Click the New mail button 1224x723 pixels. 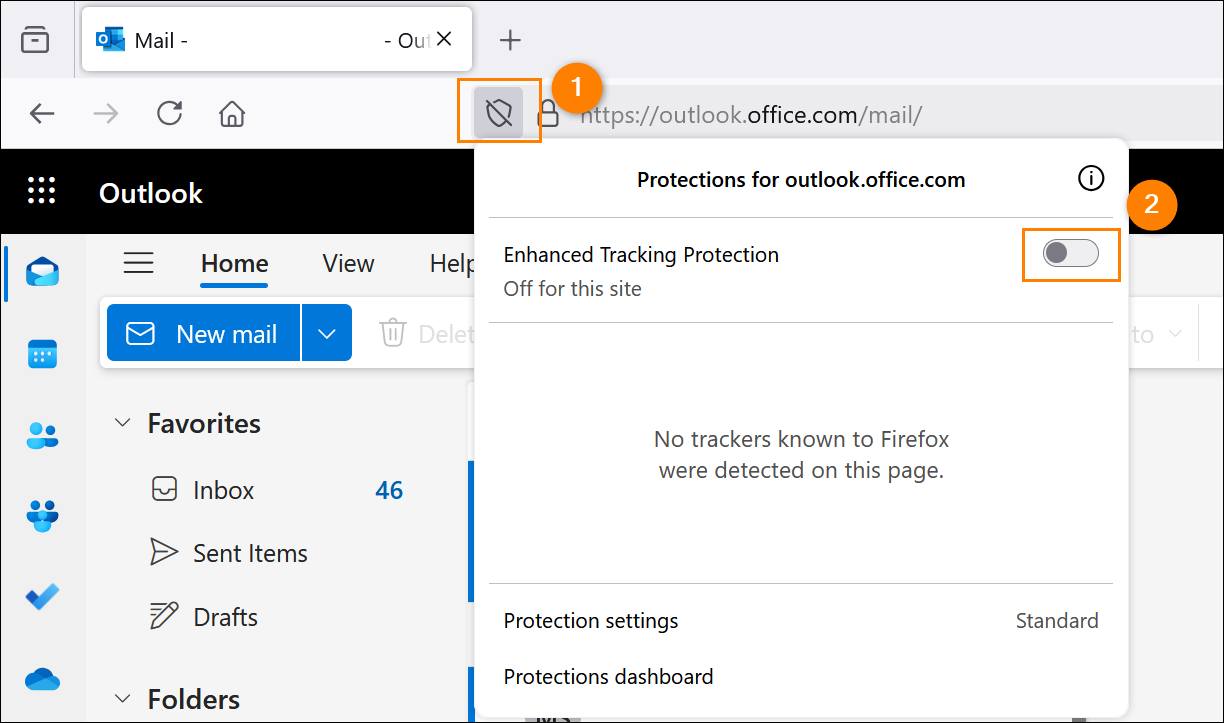tap(204, 333)
